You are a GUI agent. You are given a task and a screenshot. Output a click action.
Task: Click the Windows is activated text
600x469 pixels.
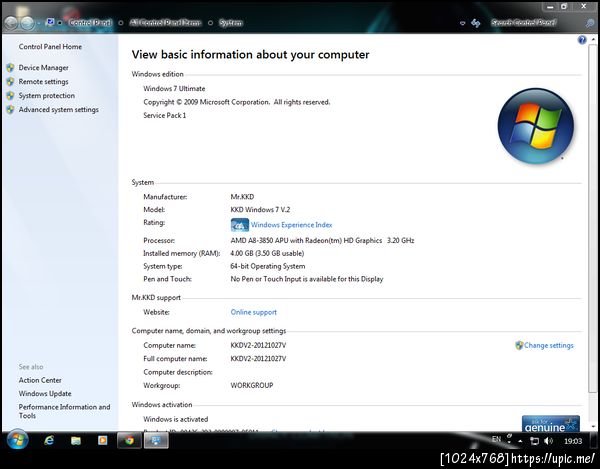click(176, 419)
